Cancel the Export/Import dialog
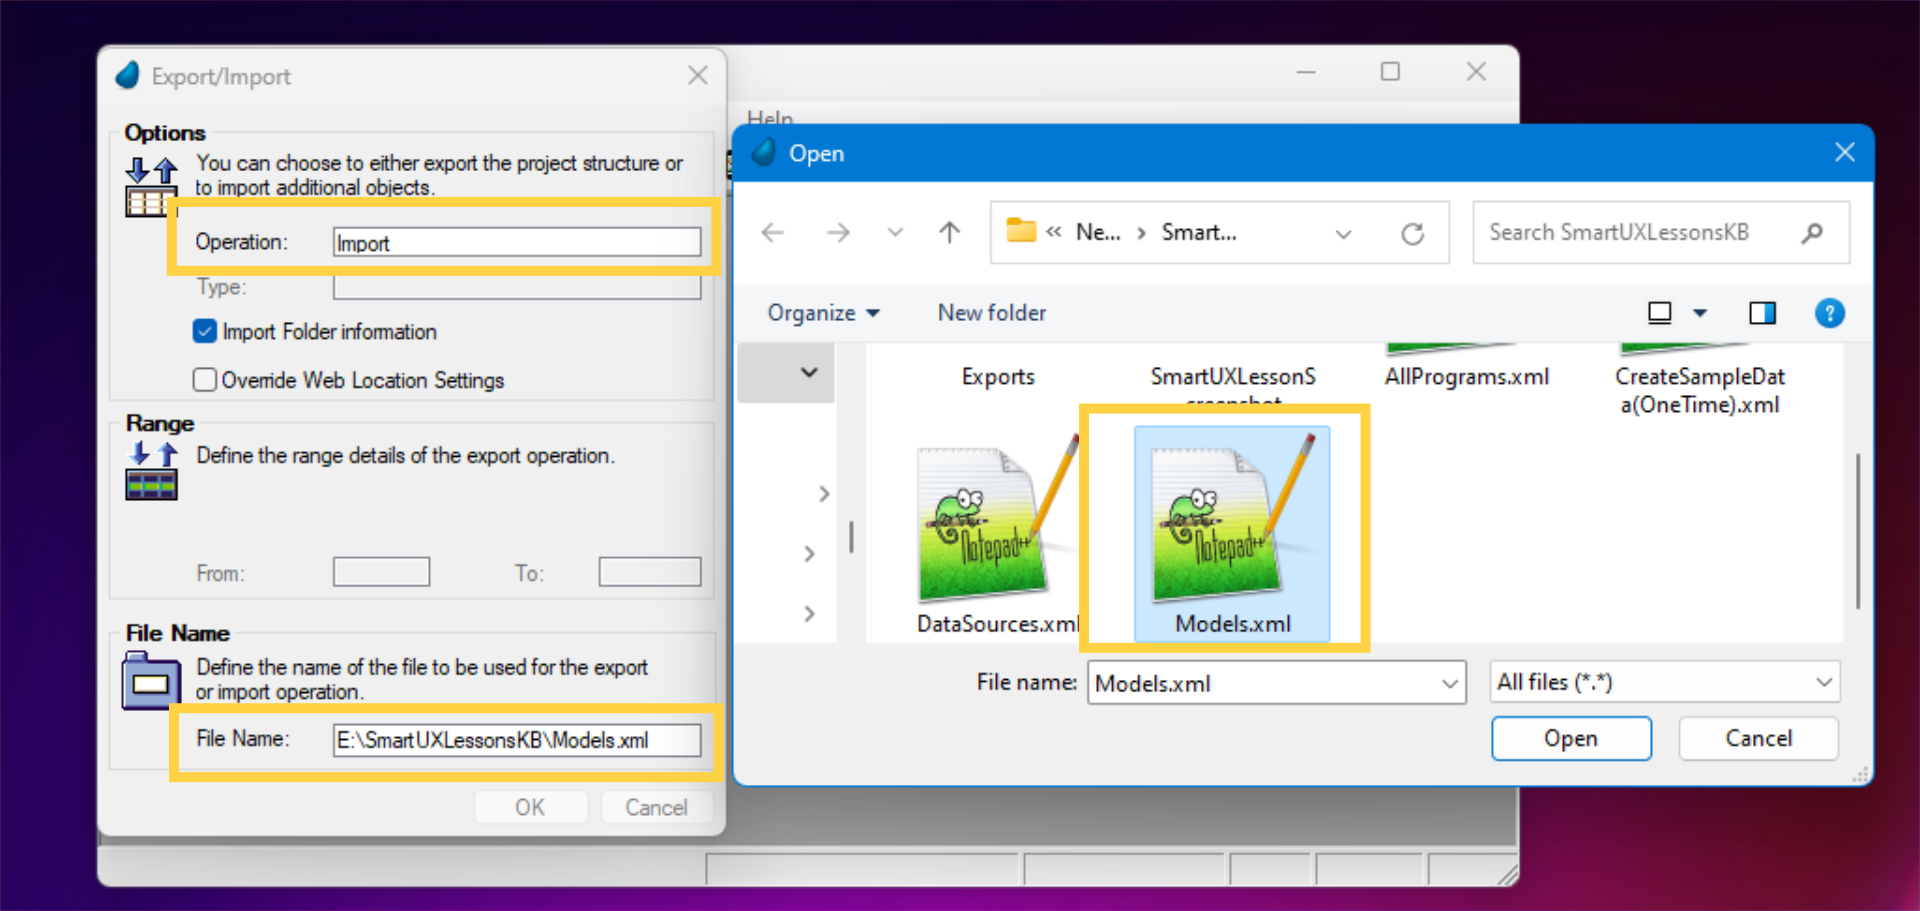 click(x=656, y=808)
